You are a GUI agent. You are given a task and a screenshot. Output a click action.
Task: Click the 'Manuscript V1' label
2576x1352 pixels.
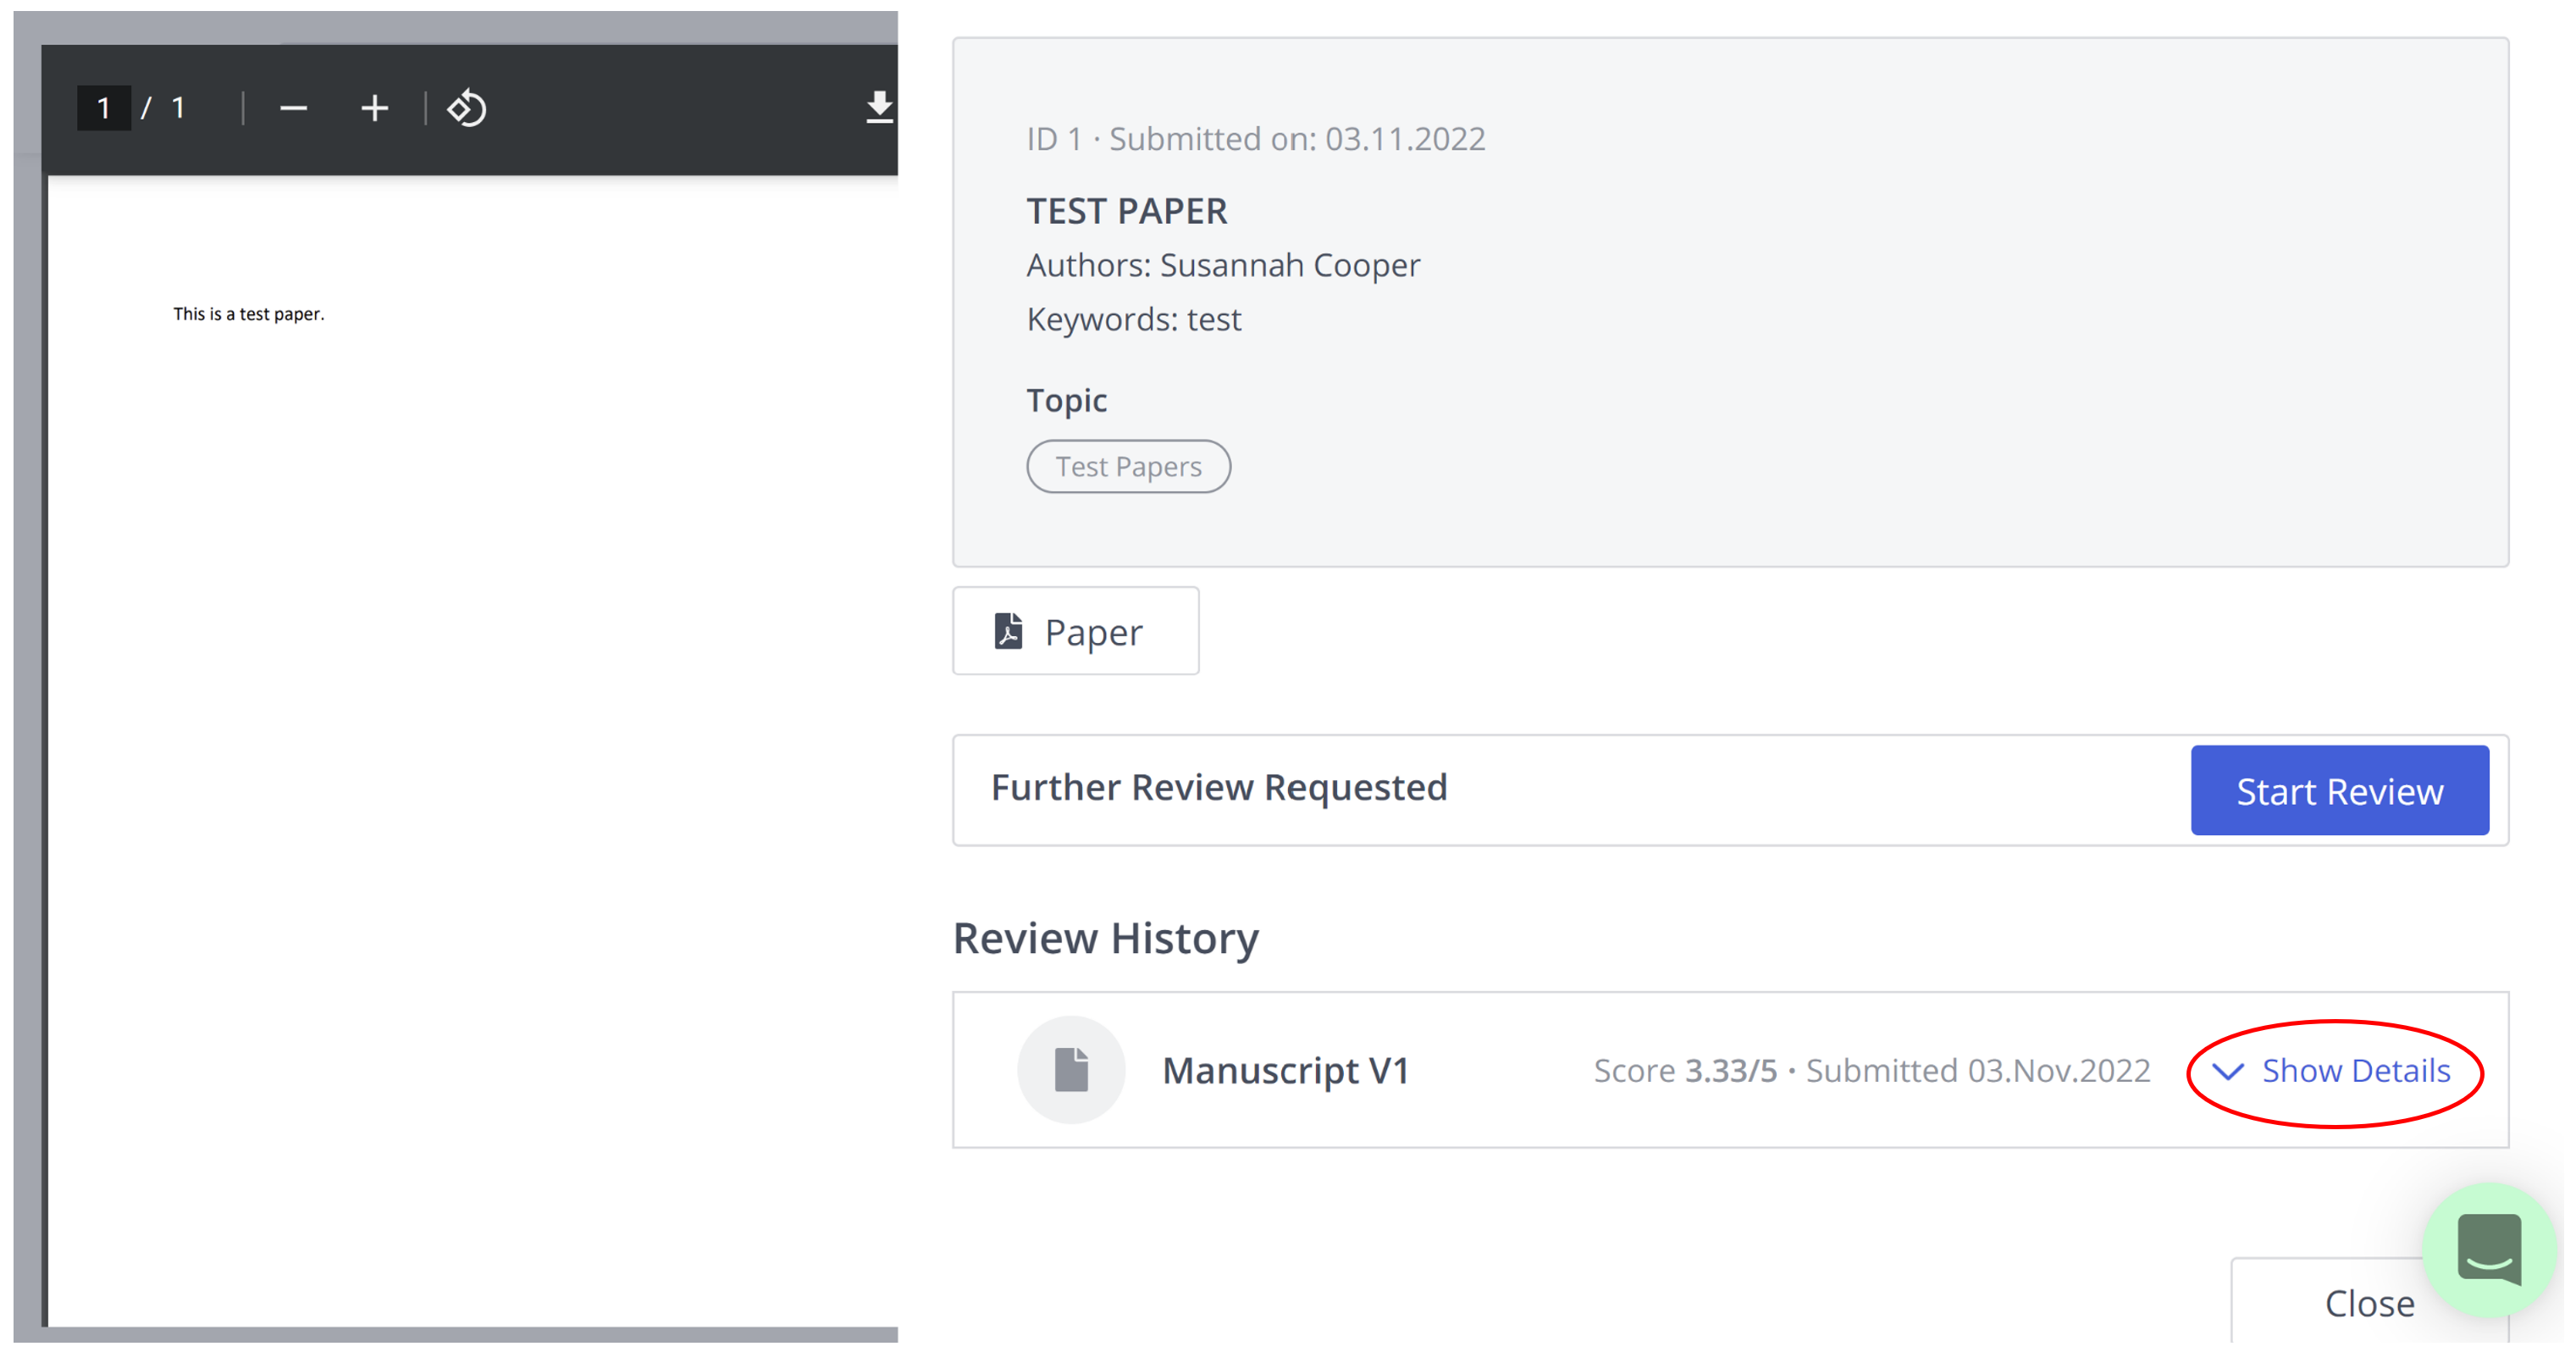tap(1286, 1071)
